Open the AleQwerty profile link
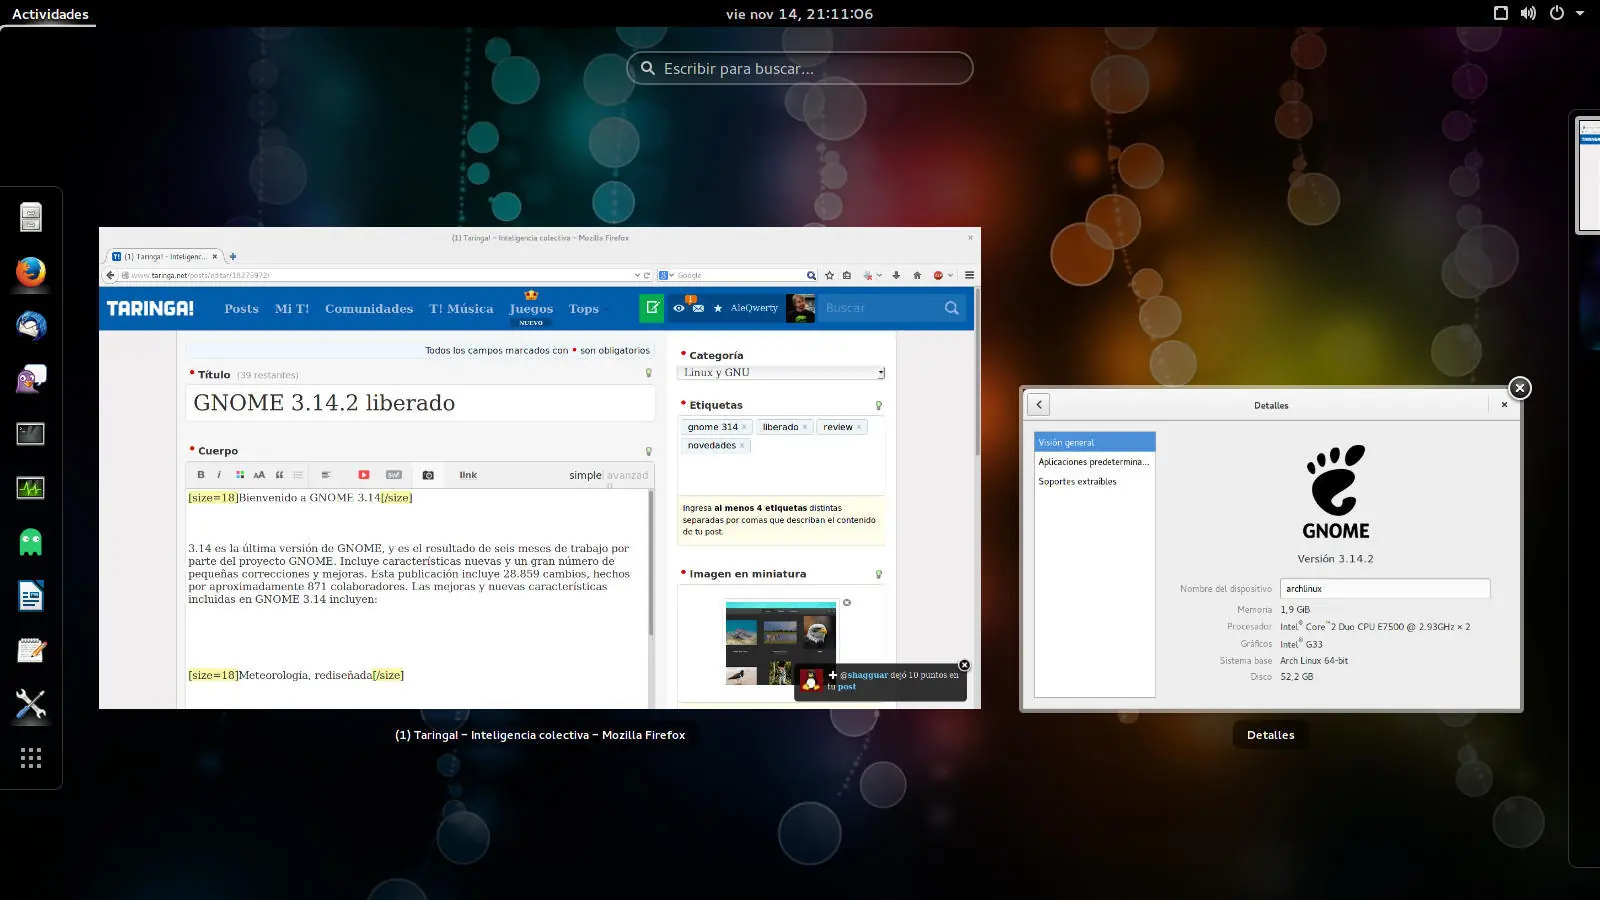This screenshot has height=900, width=1600. point(754,308)
